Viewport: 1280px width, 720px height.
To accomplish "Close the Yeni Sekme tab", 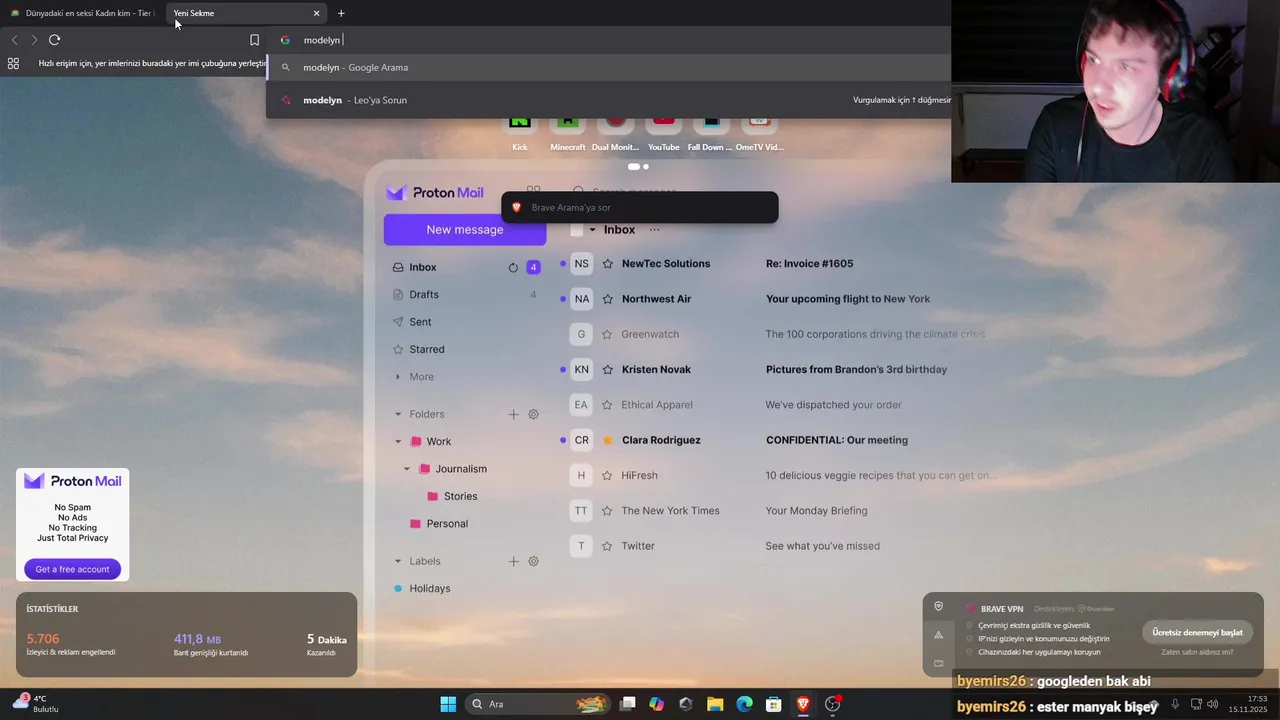I will coord(317,13).
